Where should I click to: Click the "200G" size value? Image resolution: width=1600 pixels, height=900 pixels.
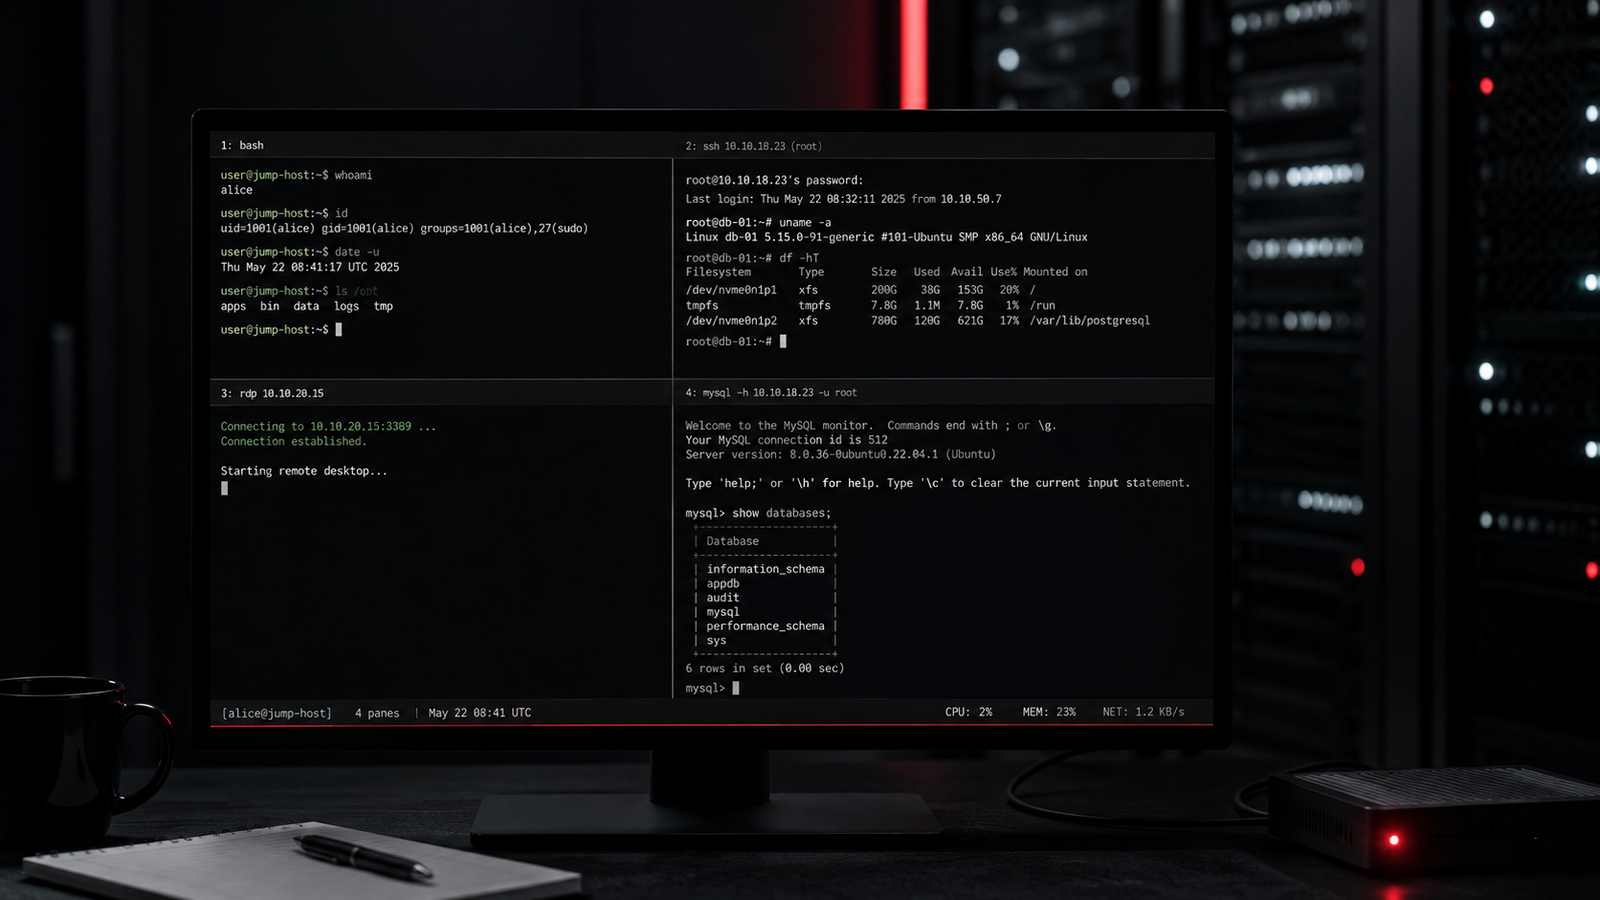point(884,290)
